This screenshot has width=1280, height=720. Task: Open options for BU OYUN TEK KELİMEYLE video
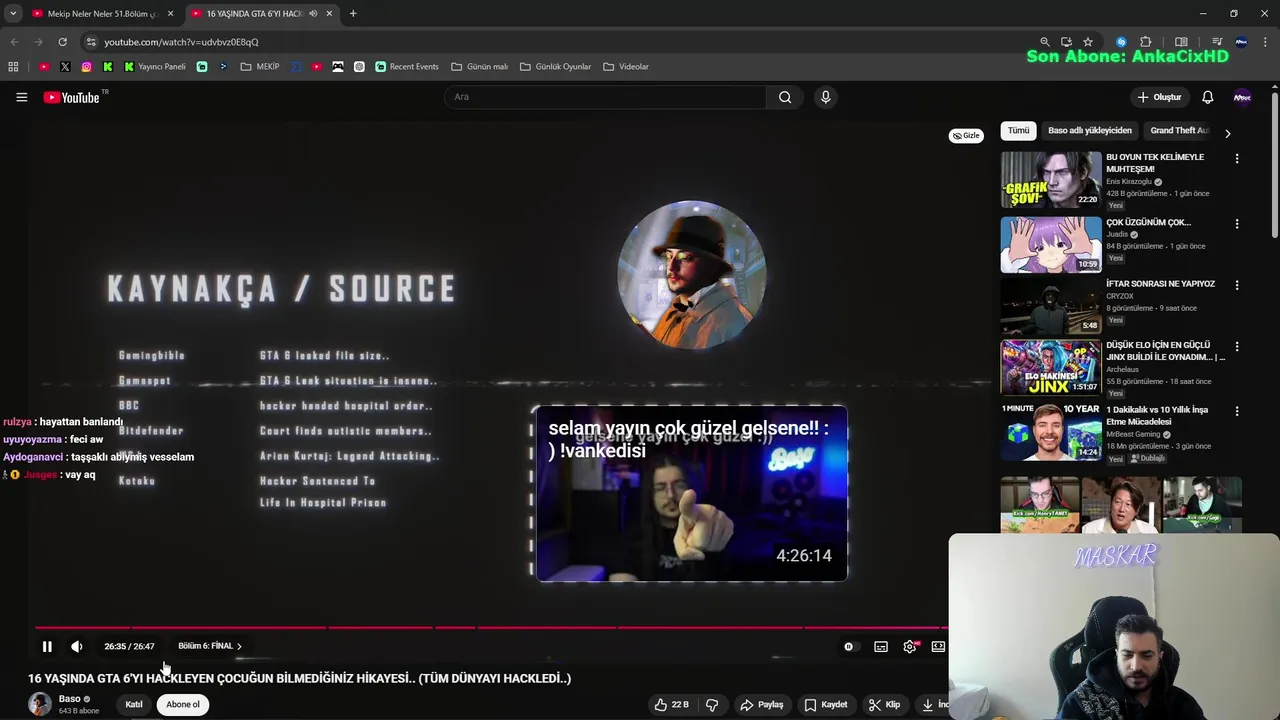(x=1237, y=159)
